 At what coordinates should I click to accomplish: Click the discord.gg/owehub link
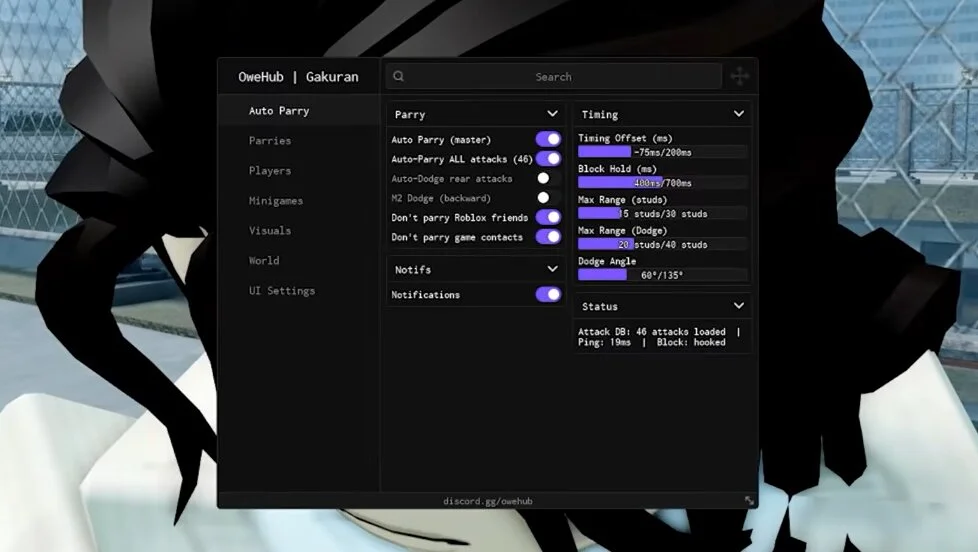488,501
